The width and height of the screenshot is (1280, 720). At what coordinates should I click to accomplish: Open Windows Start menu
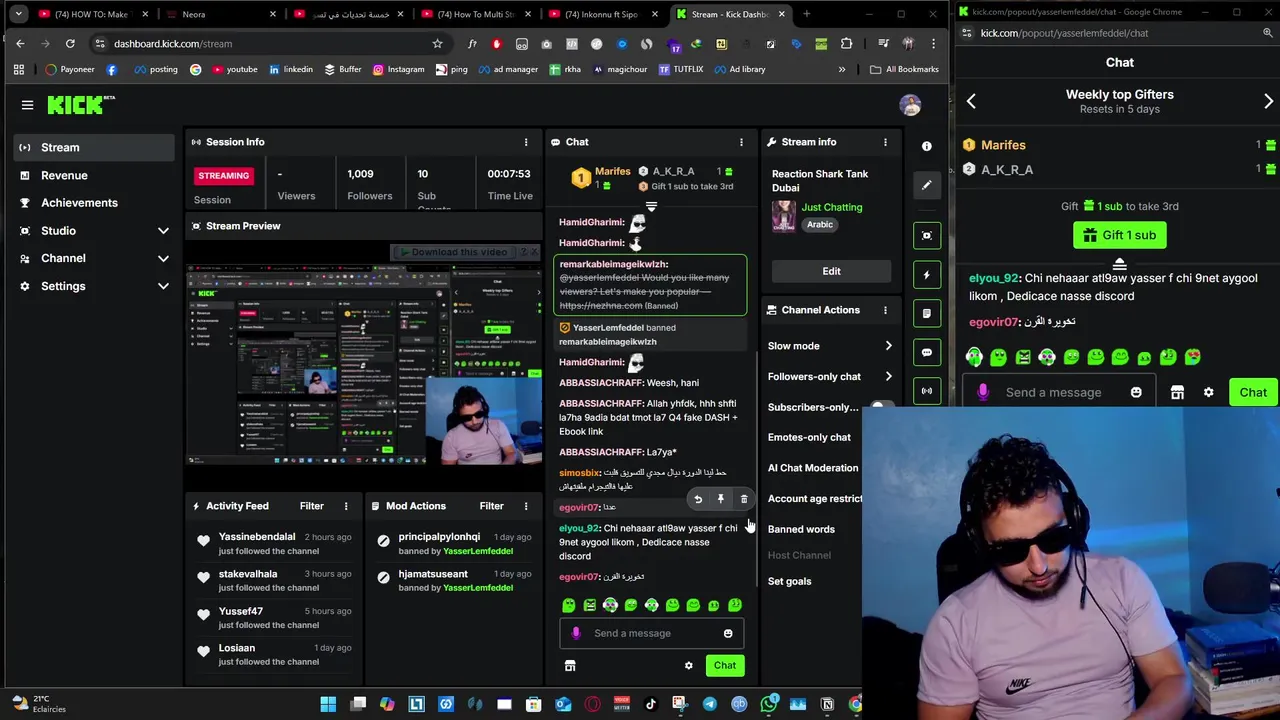click(328, 705)
